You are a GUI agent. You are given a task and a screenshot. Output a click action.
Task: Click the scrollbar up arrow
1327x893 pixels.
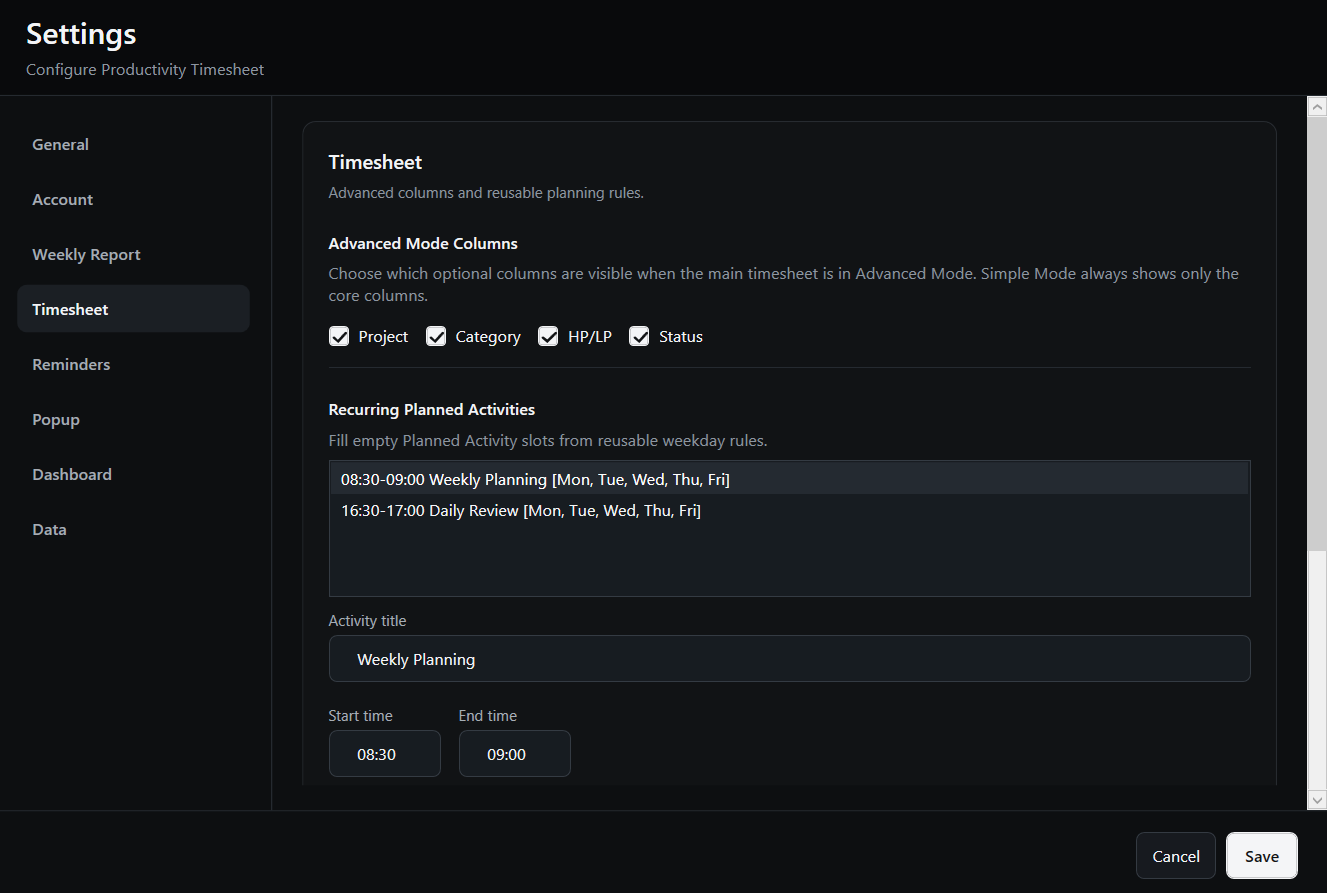pos(1317,107)
